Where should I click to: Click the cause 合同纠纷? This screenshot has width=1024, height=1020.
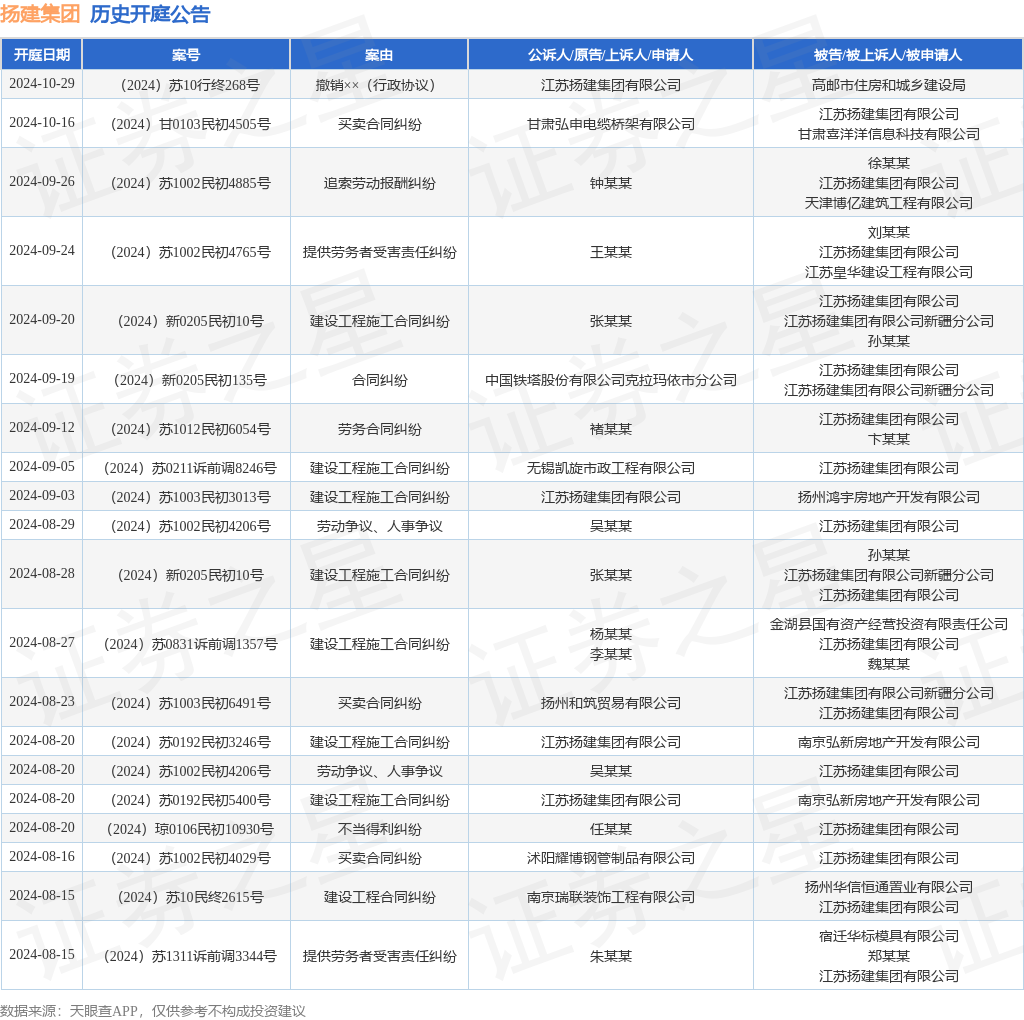379,380
